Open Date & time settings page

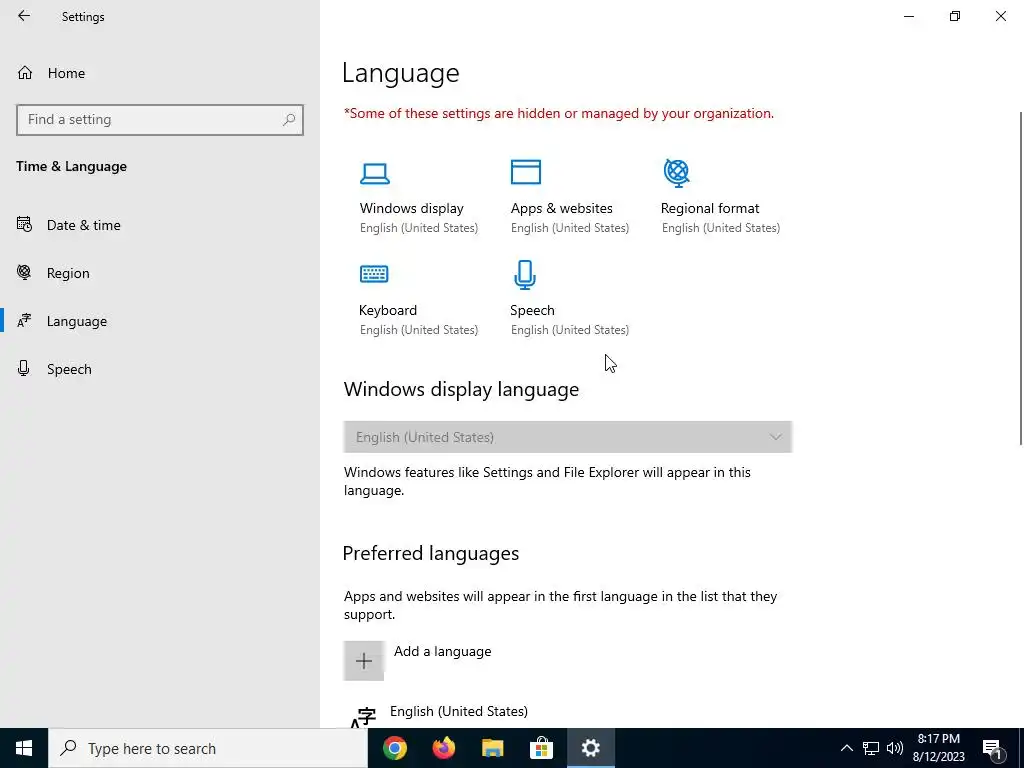pyautogui.click(x=84, y=225)
